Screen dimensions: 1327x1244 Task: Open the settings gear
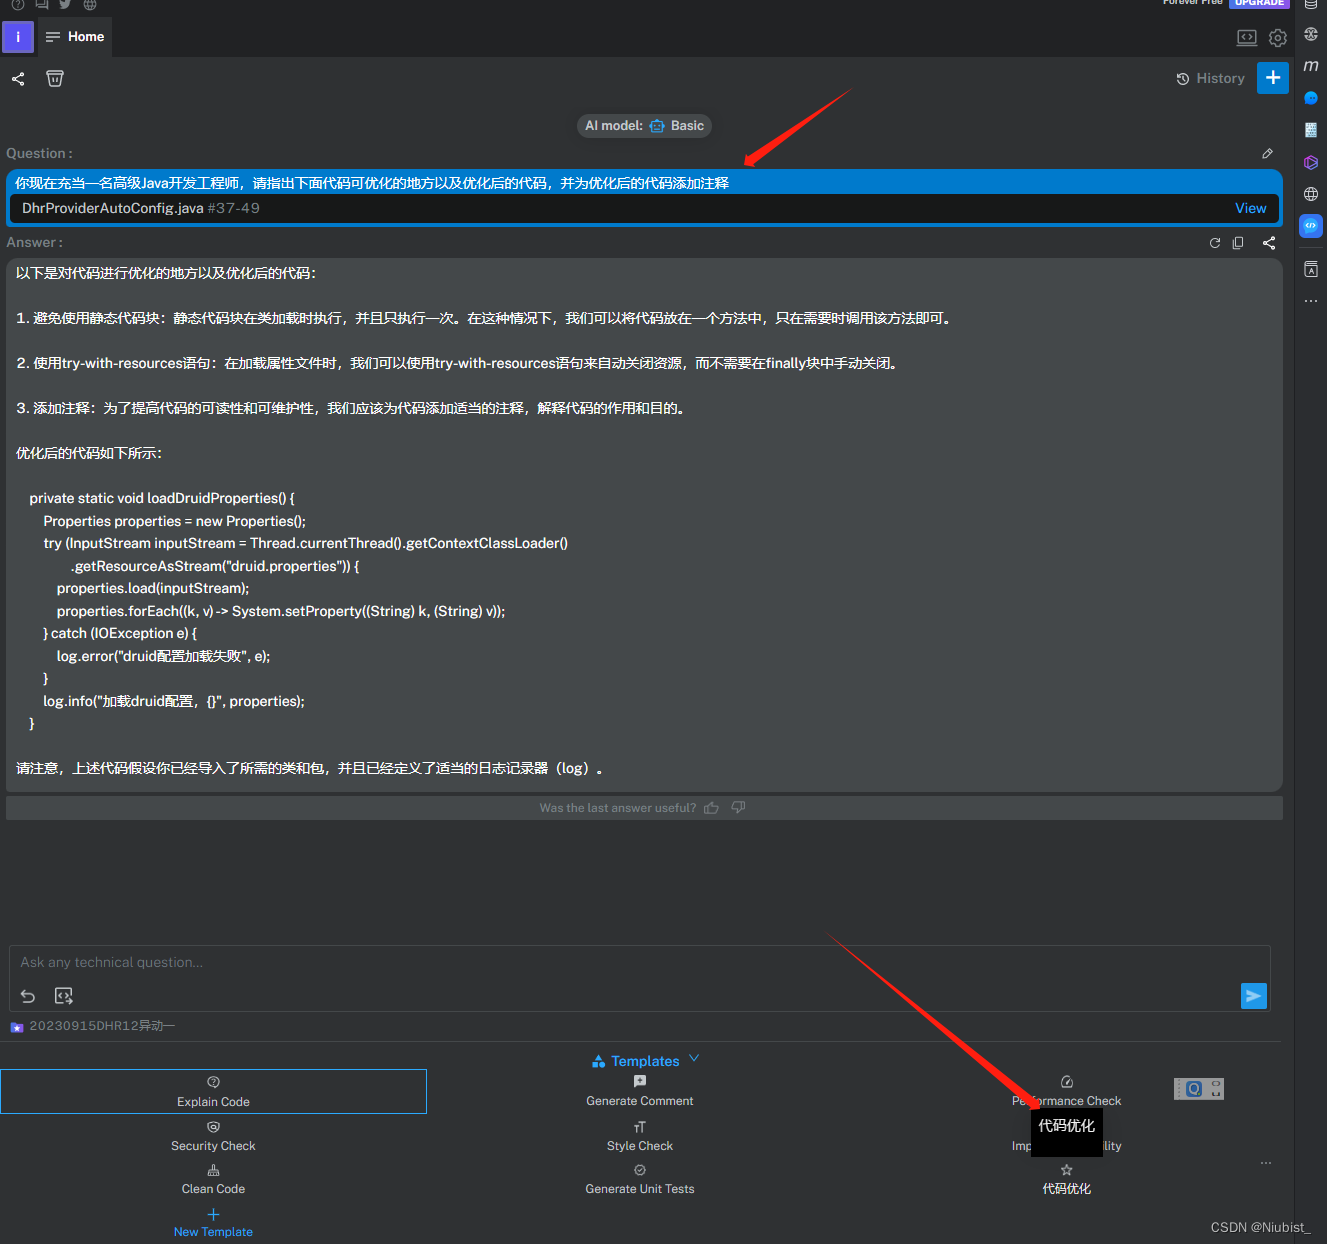tap(1278, 38)
